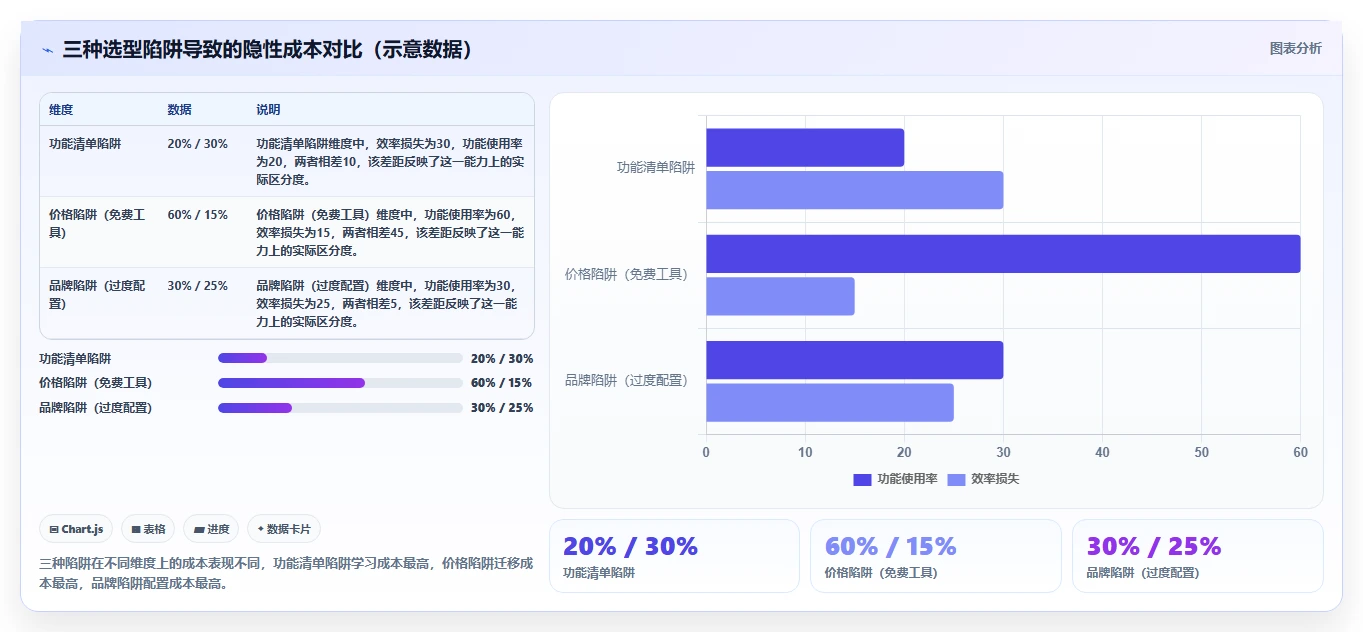Viewport: 1363px width, 632px height.
Task: Open the 60% / 15% data card
Action: [936, 556]
